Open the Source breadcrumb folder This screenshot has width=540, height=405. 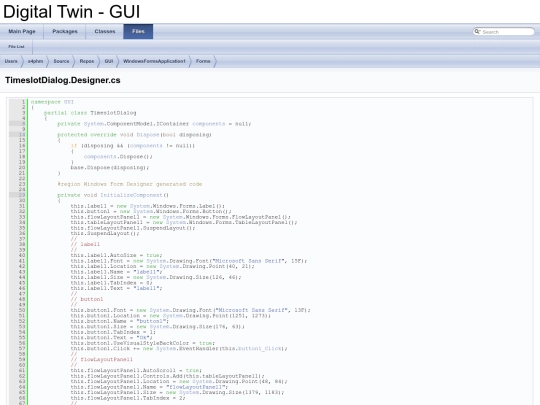tap(61, 61)
